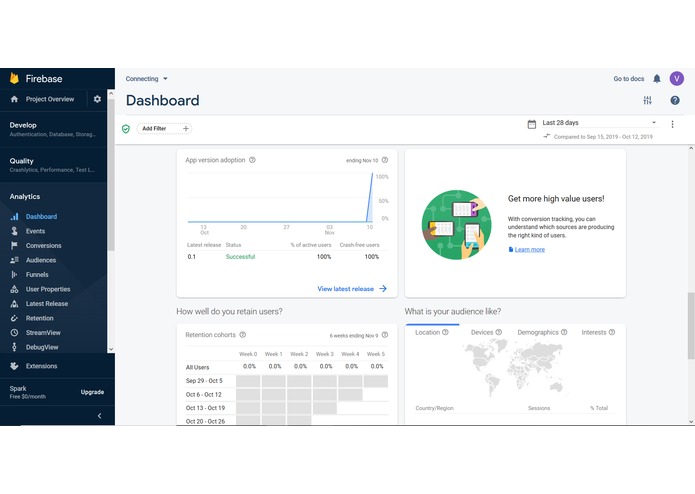Click the Latest Release icon

click(x=15, y=303)
